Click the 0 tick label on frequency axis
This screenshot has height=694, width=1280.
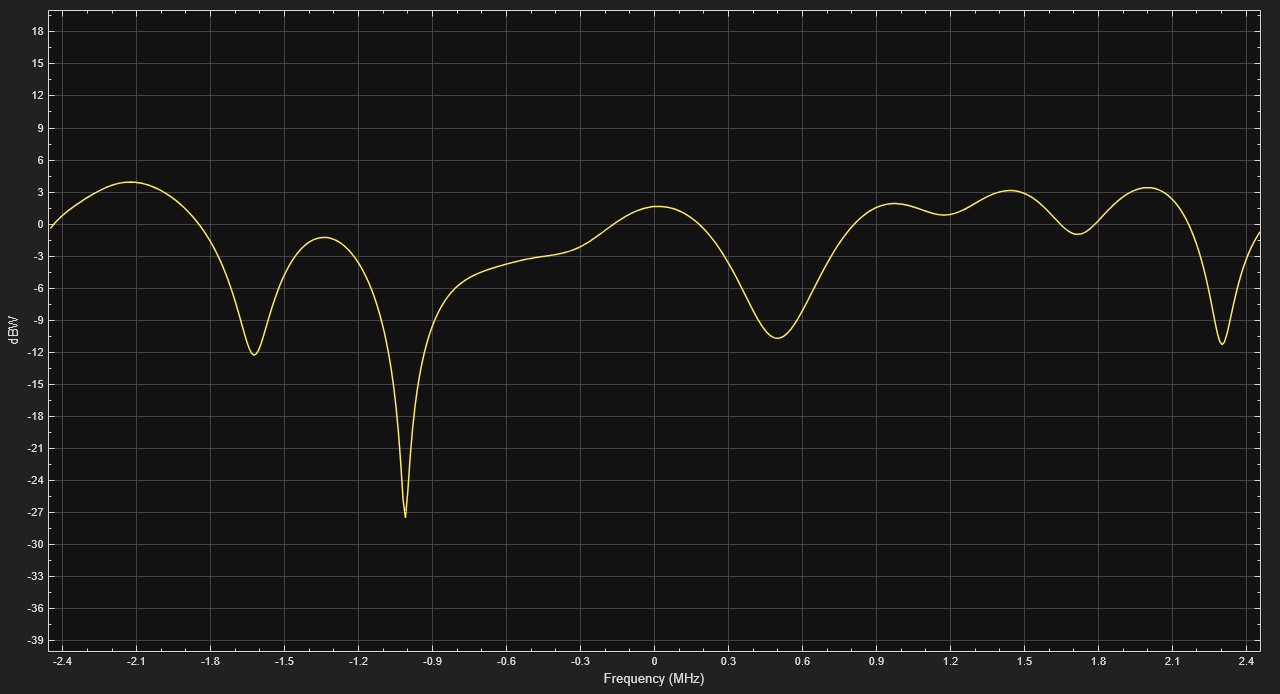(x=654, y=661)
